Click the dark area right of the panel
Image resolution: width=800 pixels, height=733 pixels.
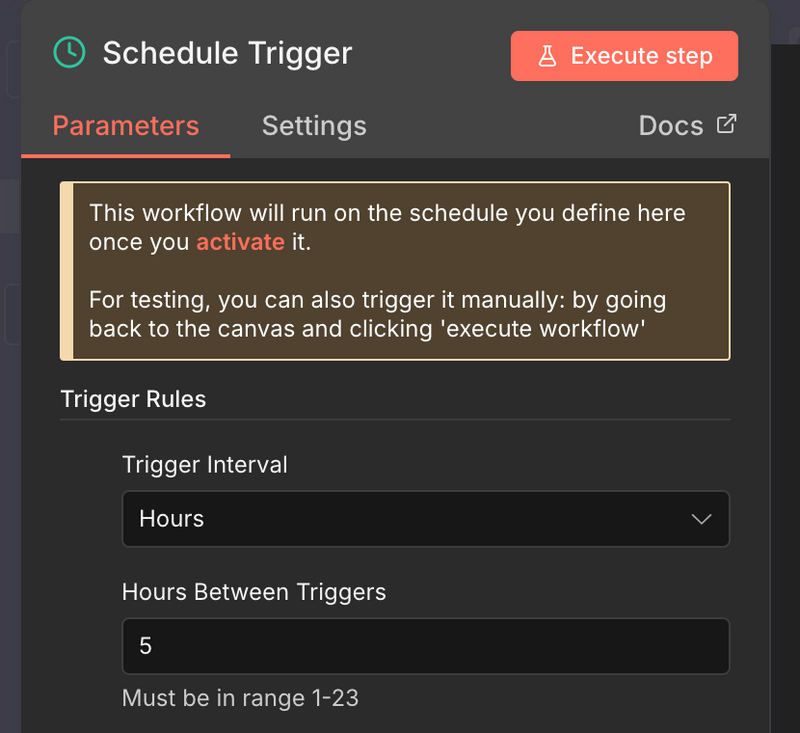point(785,400)
